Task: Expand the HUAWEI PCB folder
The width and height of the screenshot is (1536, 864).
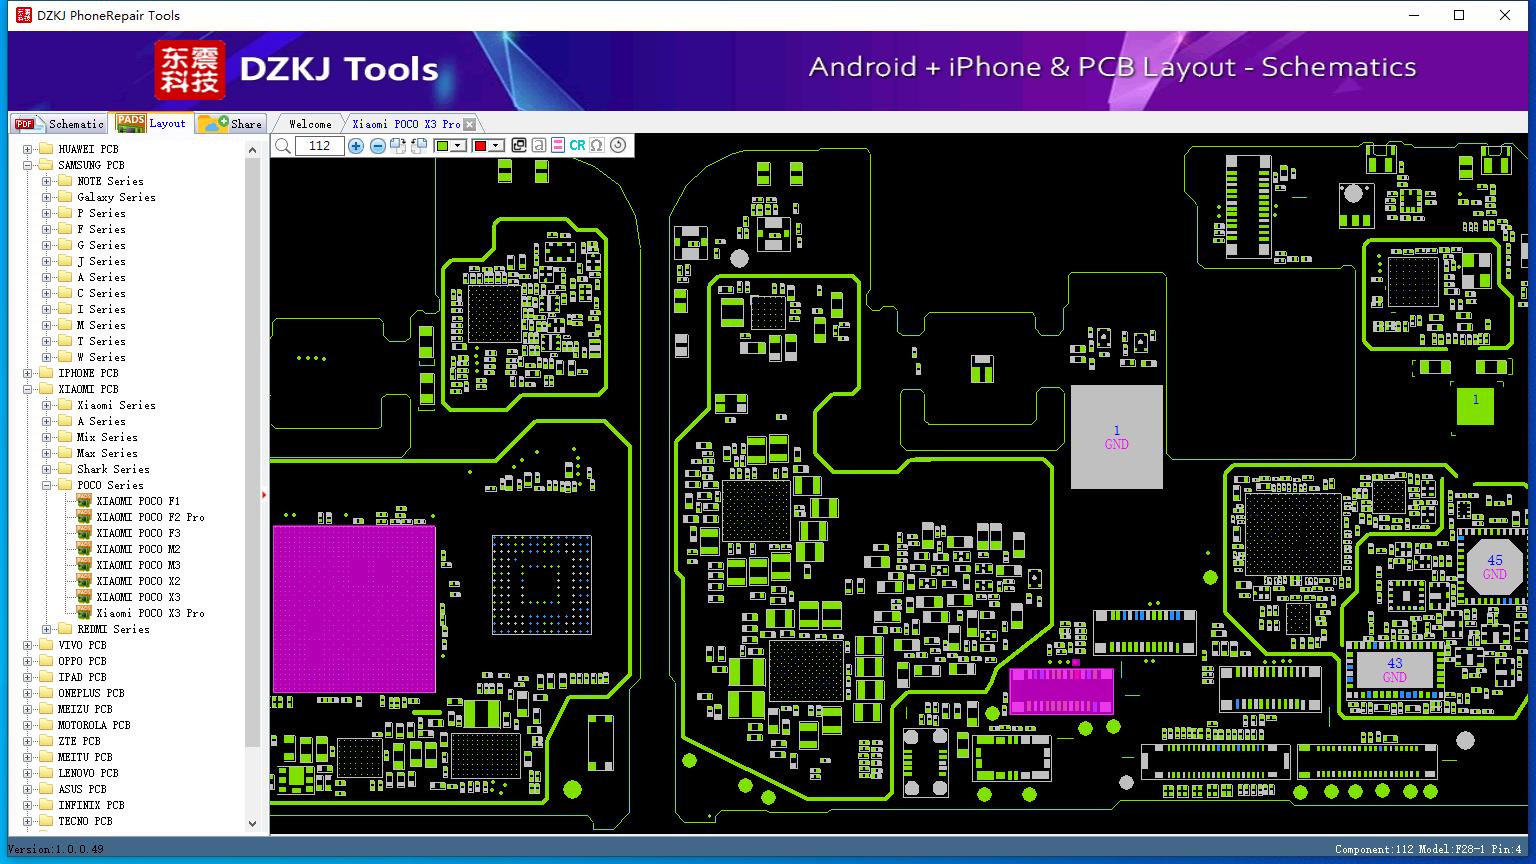Action: click(28, 149)
